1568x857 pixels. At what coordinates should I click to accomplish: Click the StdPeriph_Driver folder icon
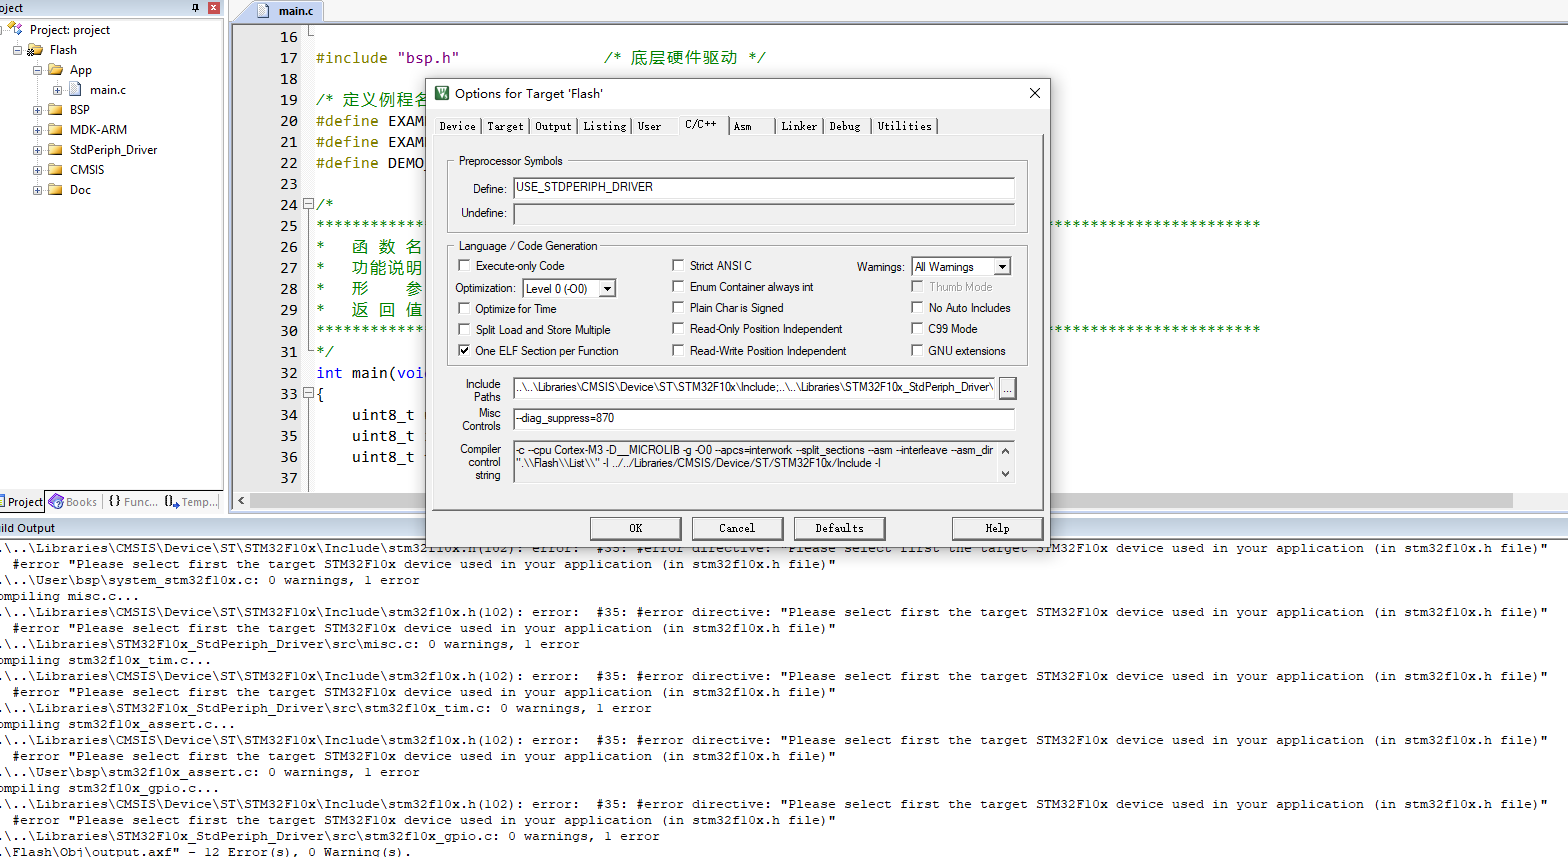point(55,150)
